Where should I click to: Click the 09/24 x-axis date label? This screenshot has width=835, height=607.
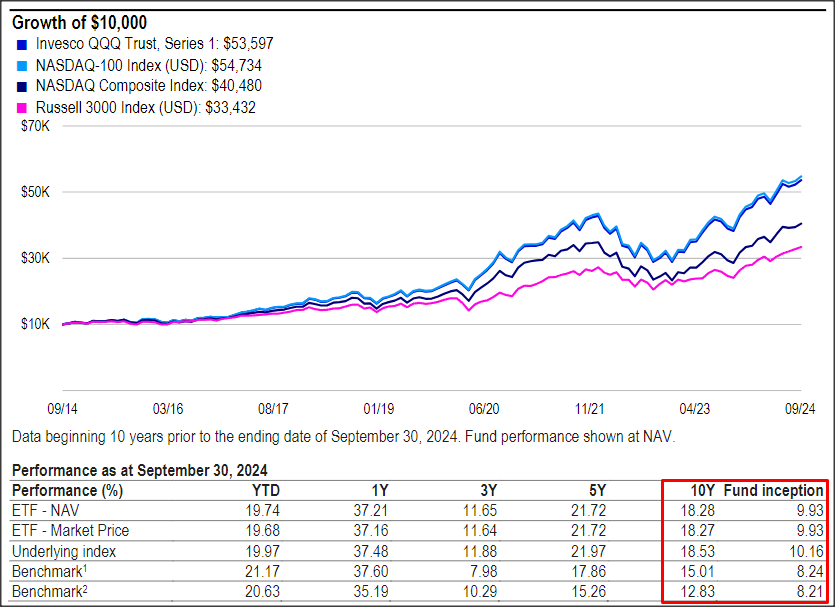click(800, 409)
